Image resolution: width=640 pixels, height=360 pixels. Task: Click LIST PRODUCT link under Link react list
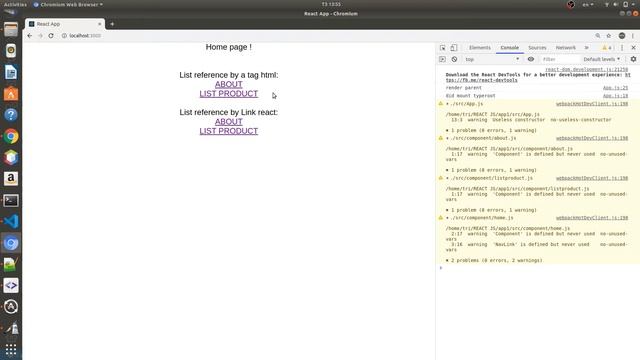[x=229, y=131]
